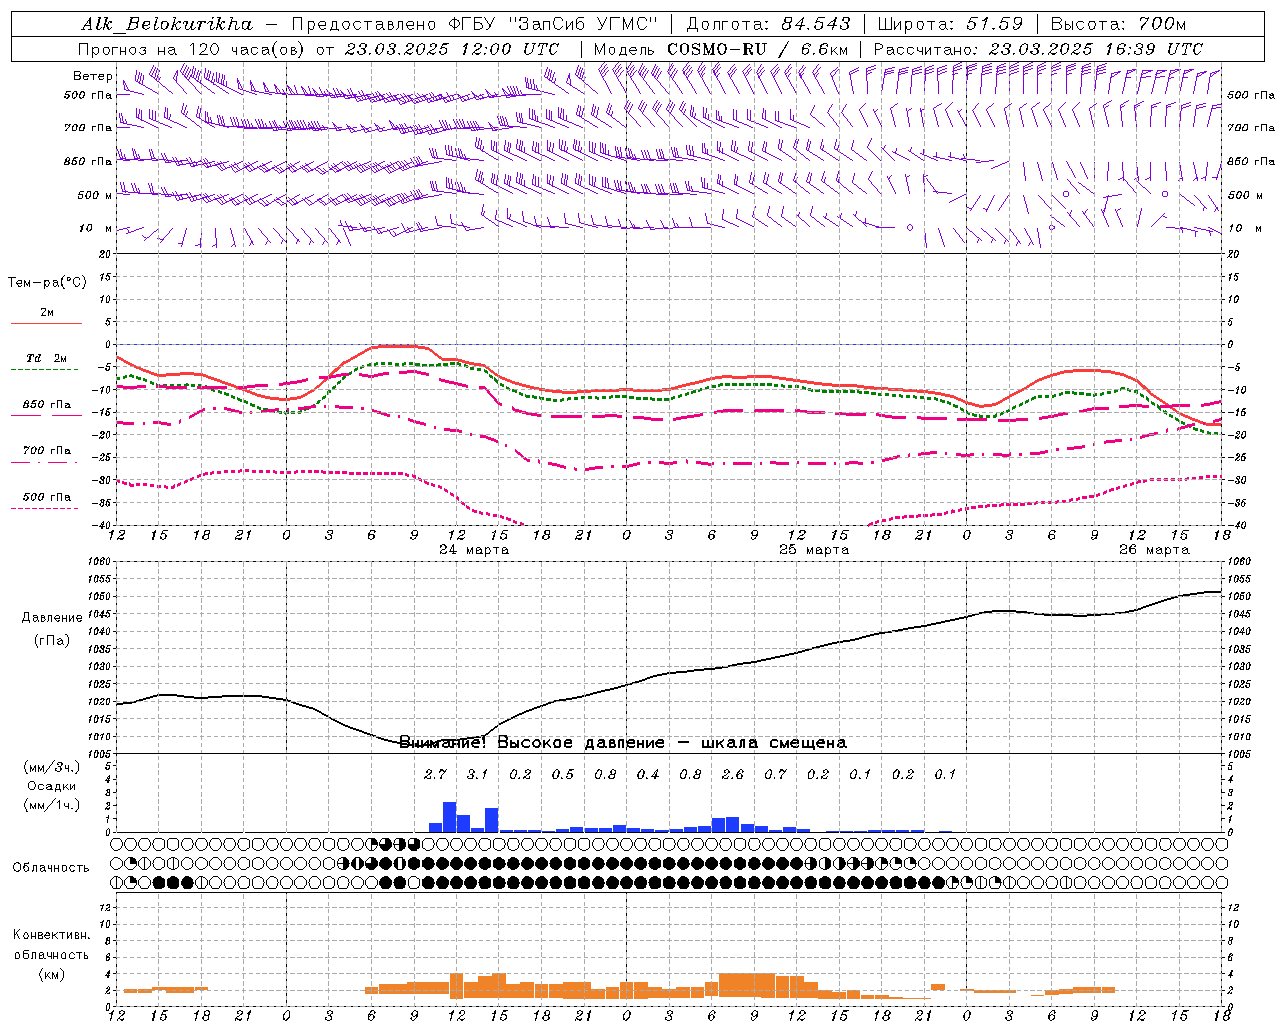
Task: Click the 25 марта date label
Action: pos(814,550)
